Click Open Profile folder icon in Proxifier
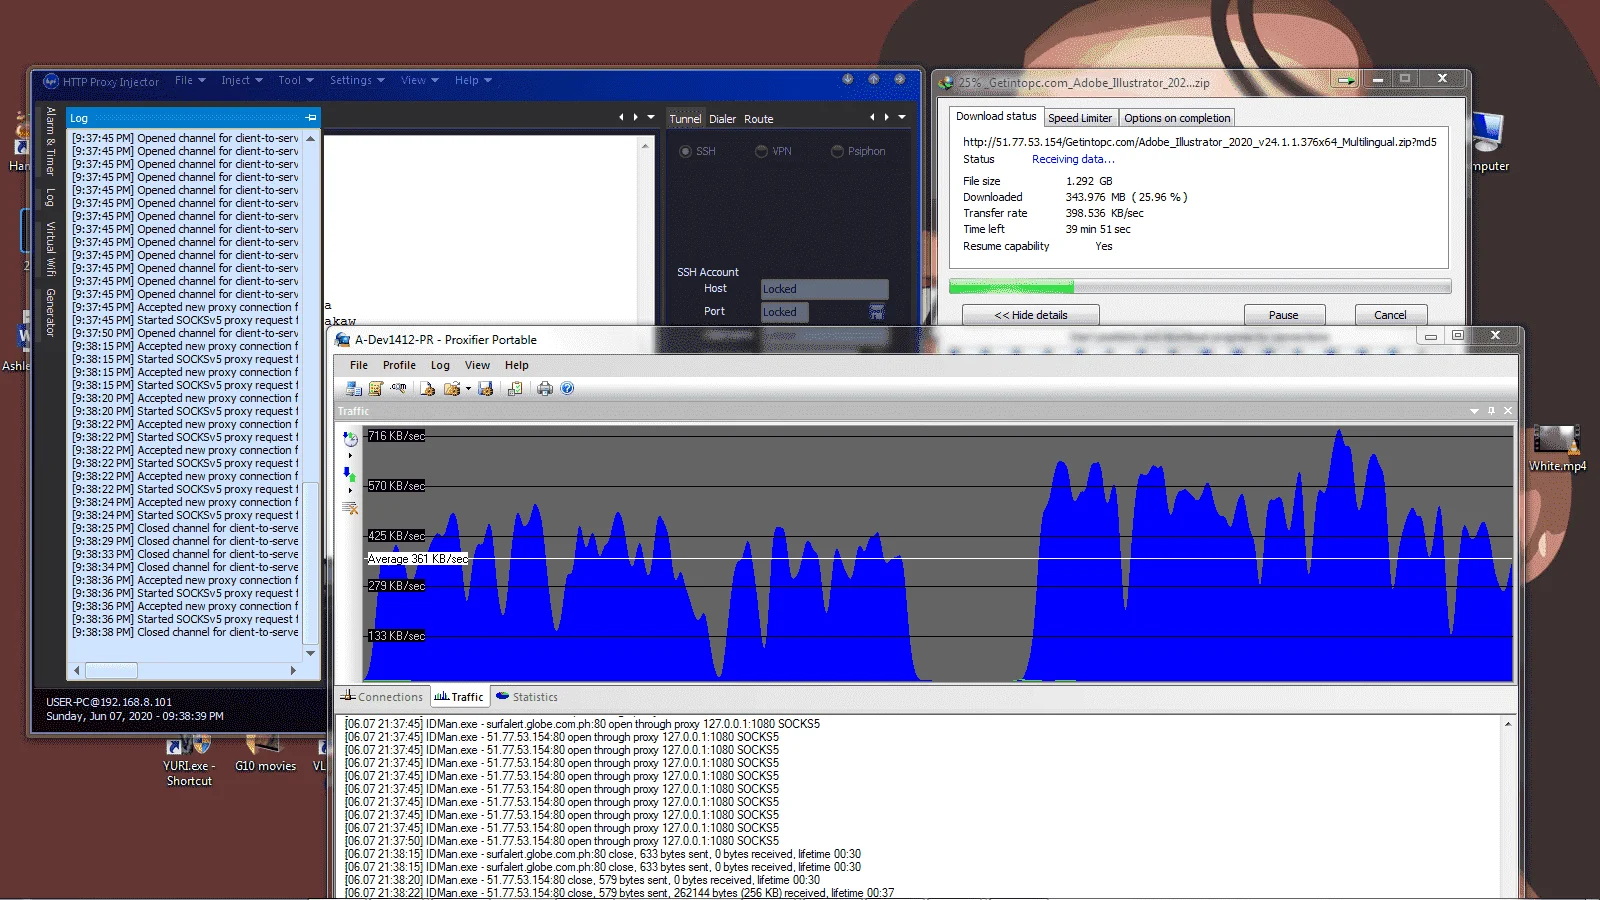Image resolution: width=1600 pixels, height=900 pixels. coord(452,388)
